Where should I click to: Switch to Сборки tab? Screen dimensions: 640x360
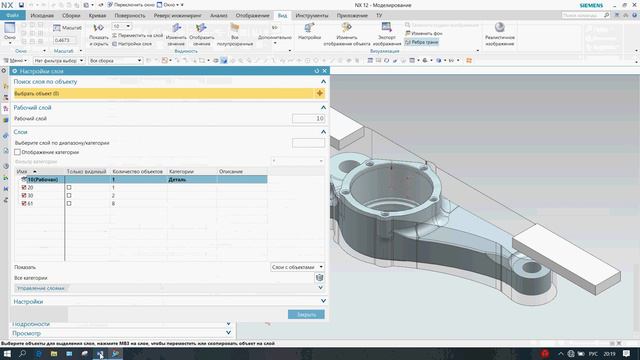[71, 16]
